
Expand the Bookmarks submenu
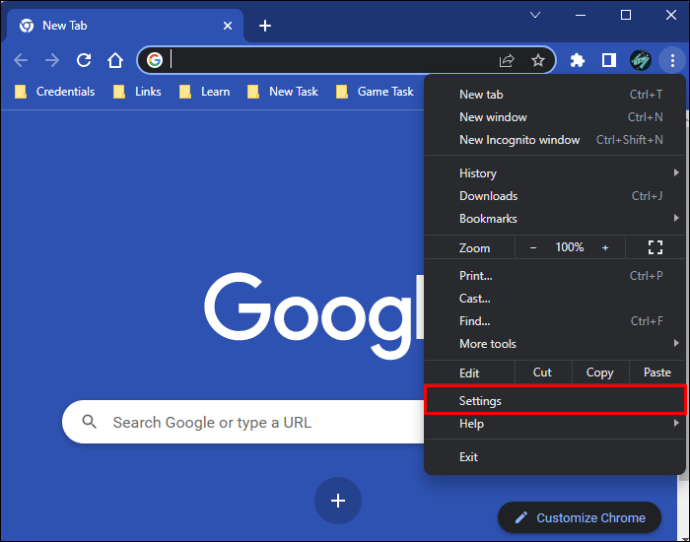555,219
